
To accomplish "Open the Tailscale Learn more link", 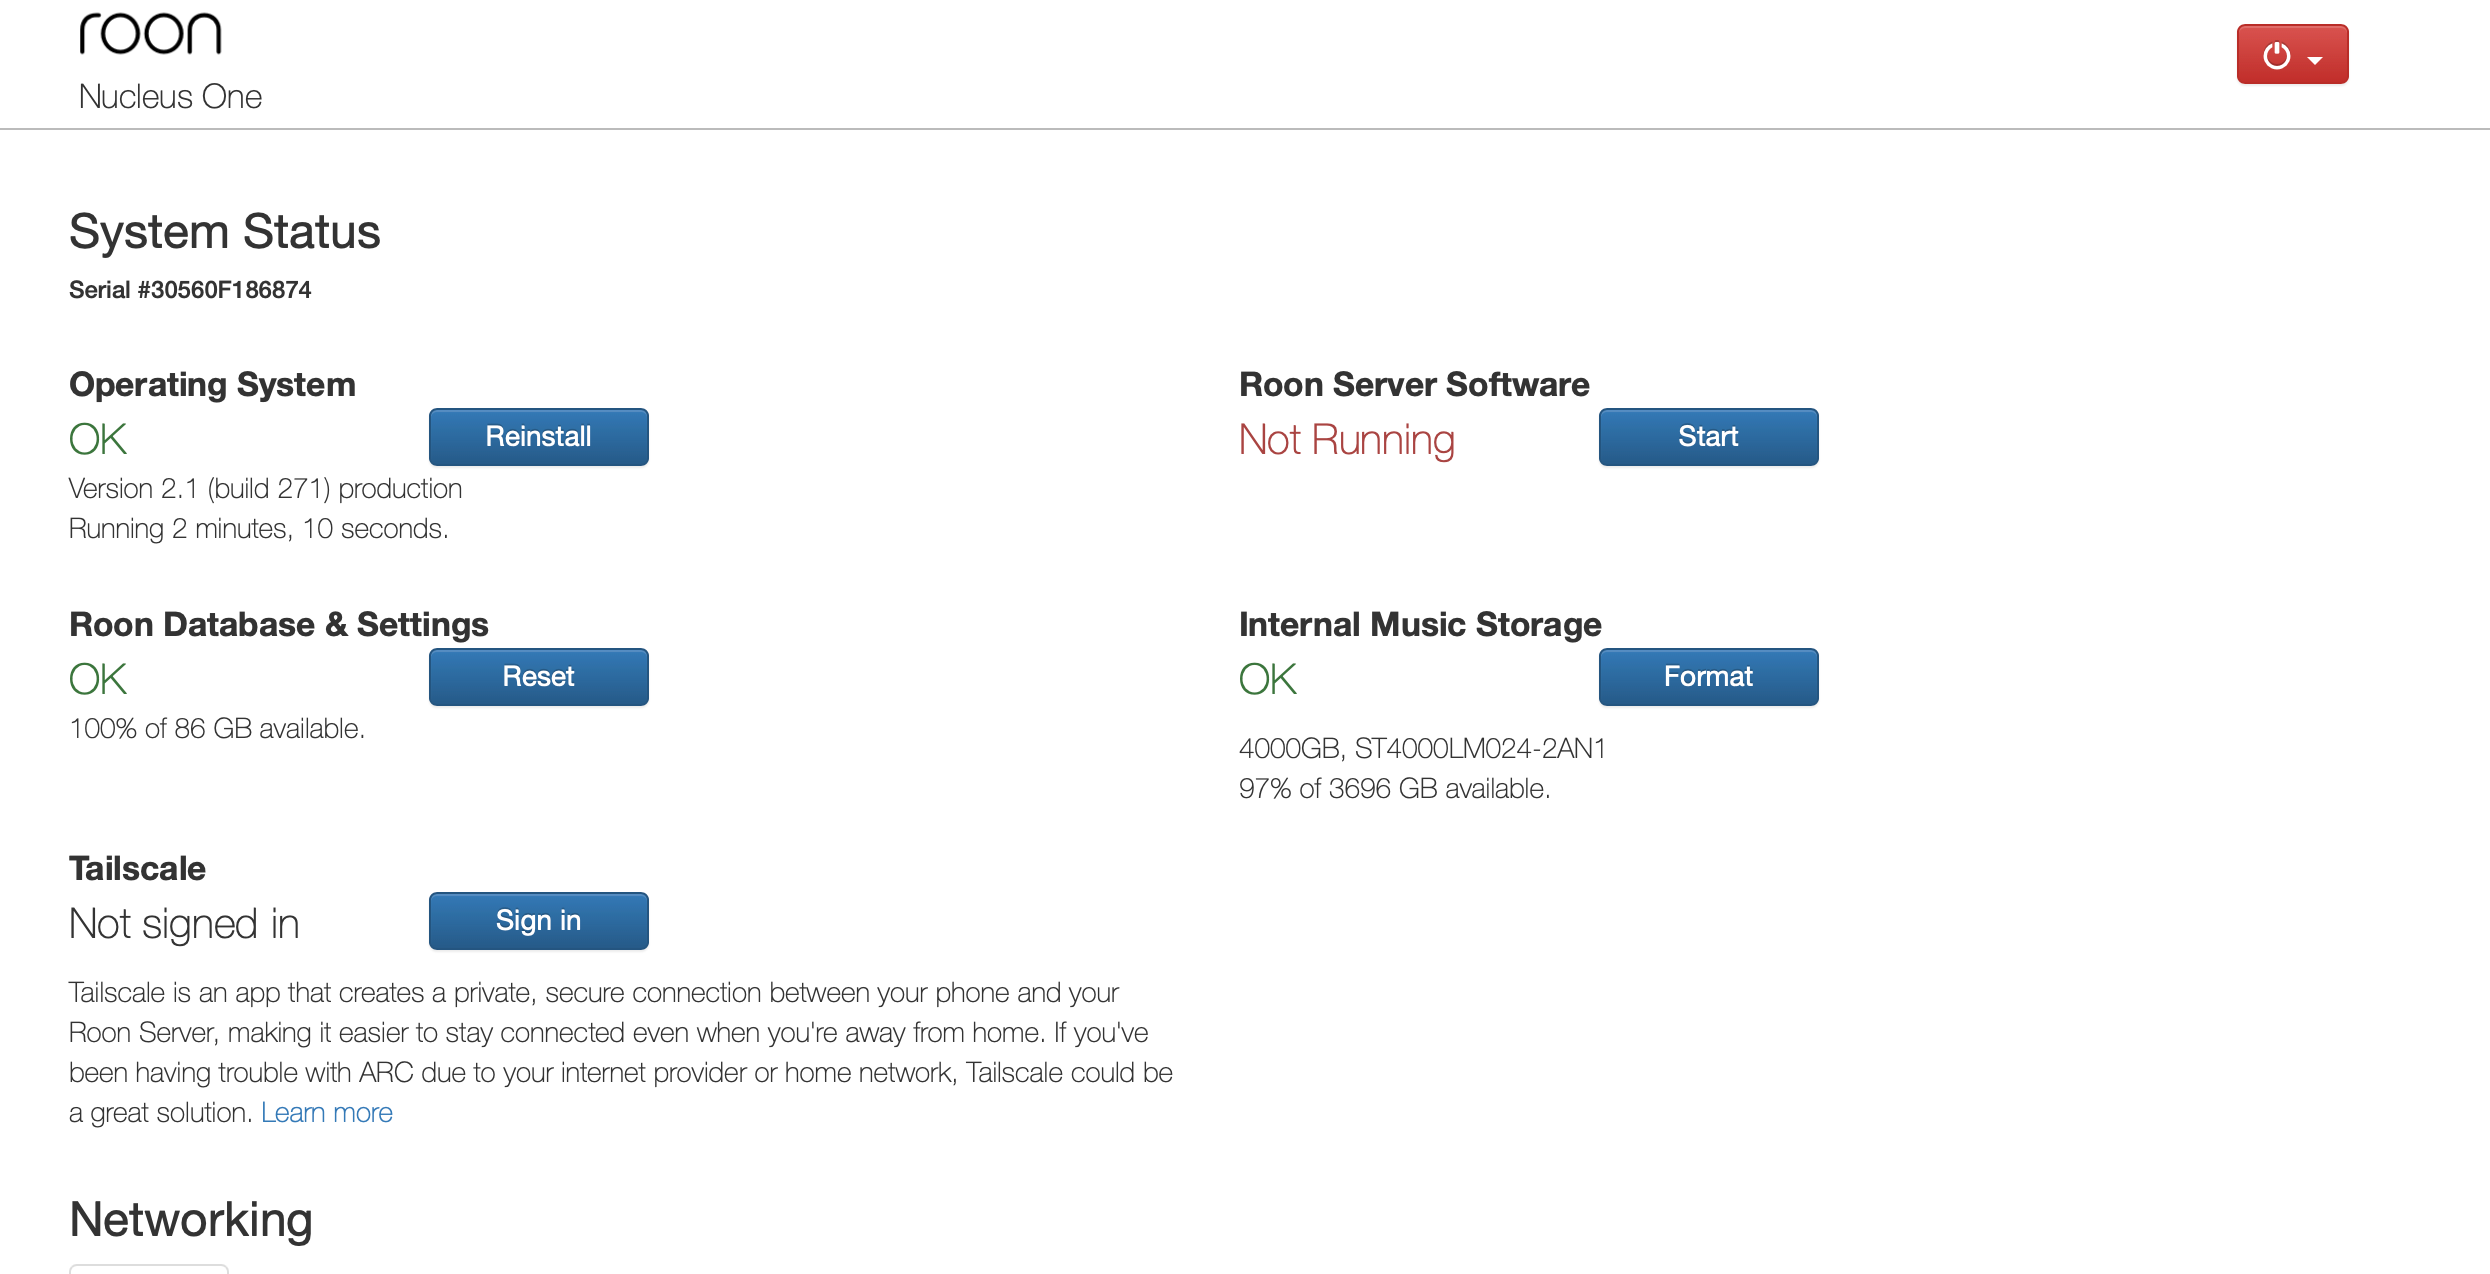I will (x=327, y=1113).
